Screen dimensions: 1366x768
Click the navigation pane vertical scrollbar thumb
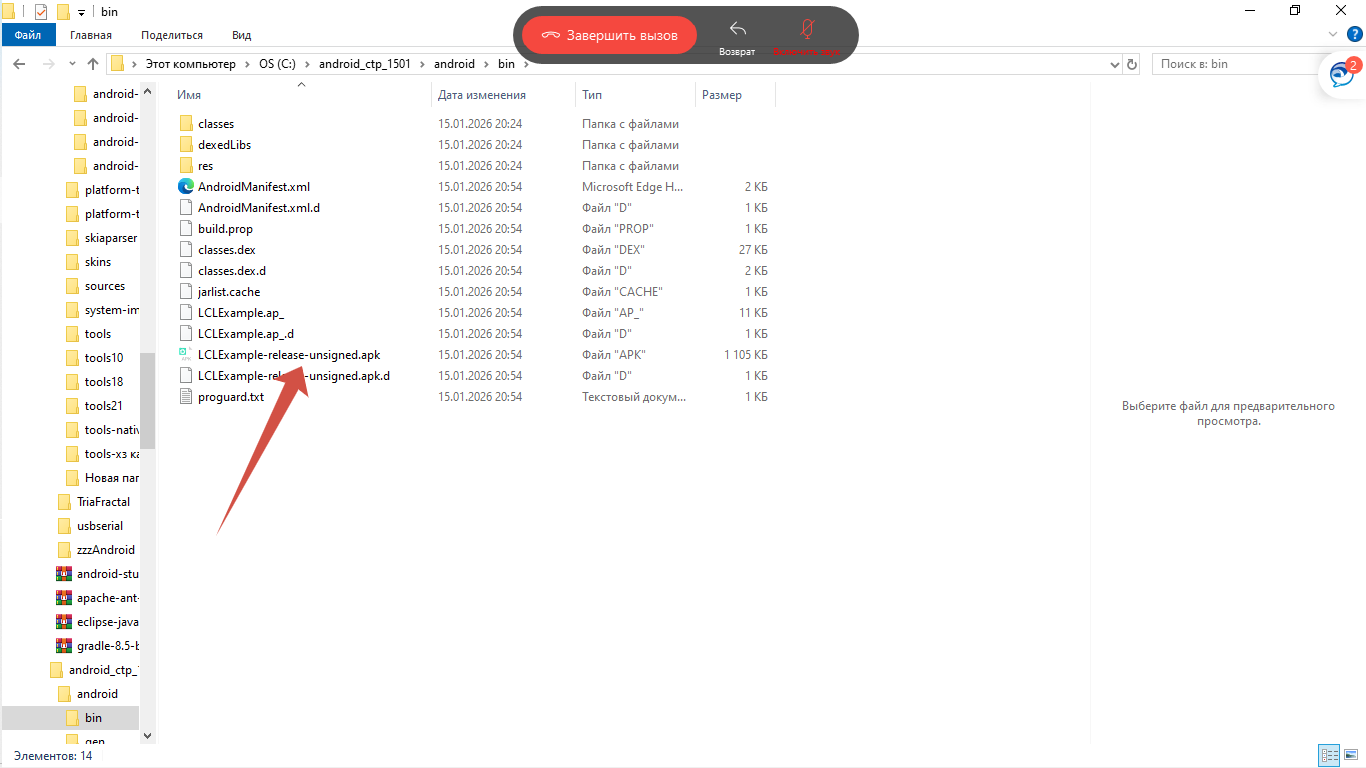coord(147,400)
